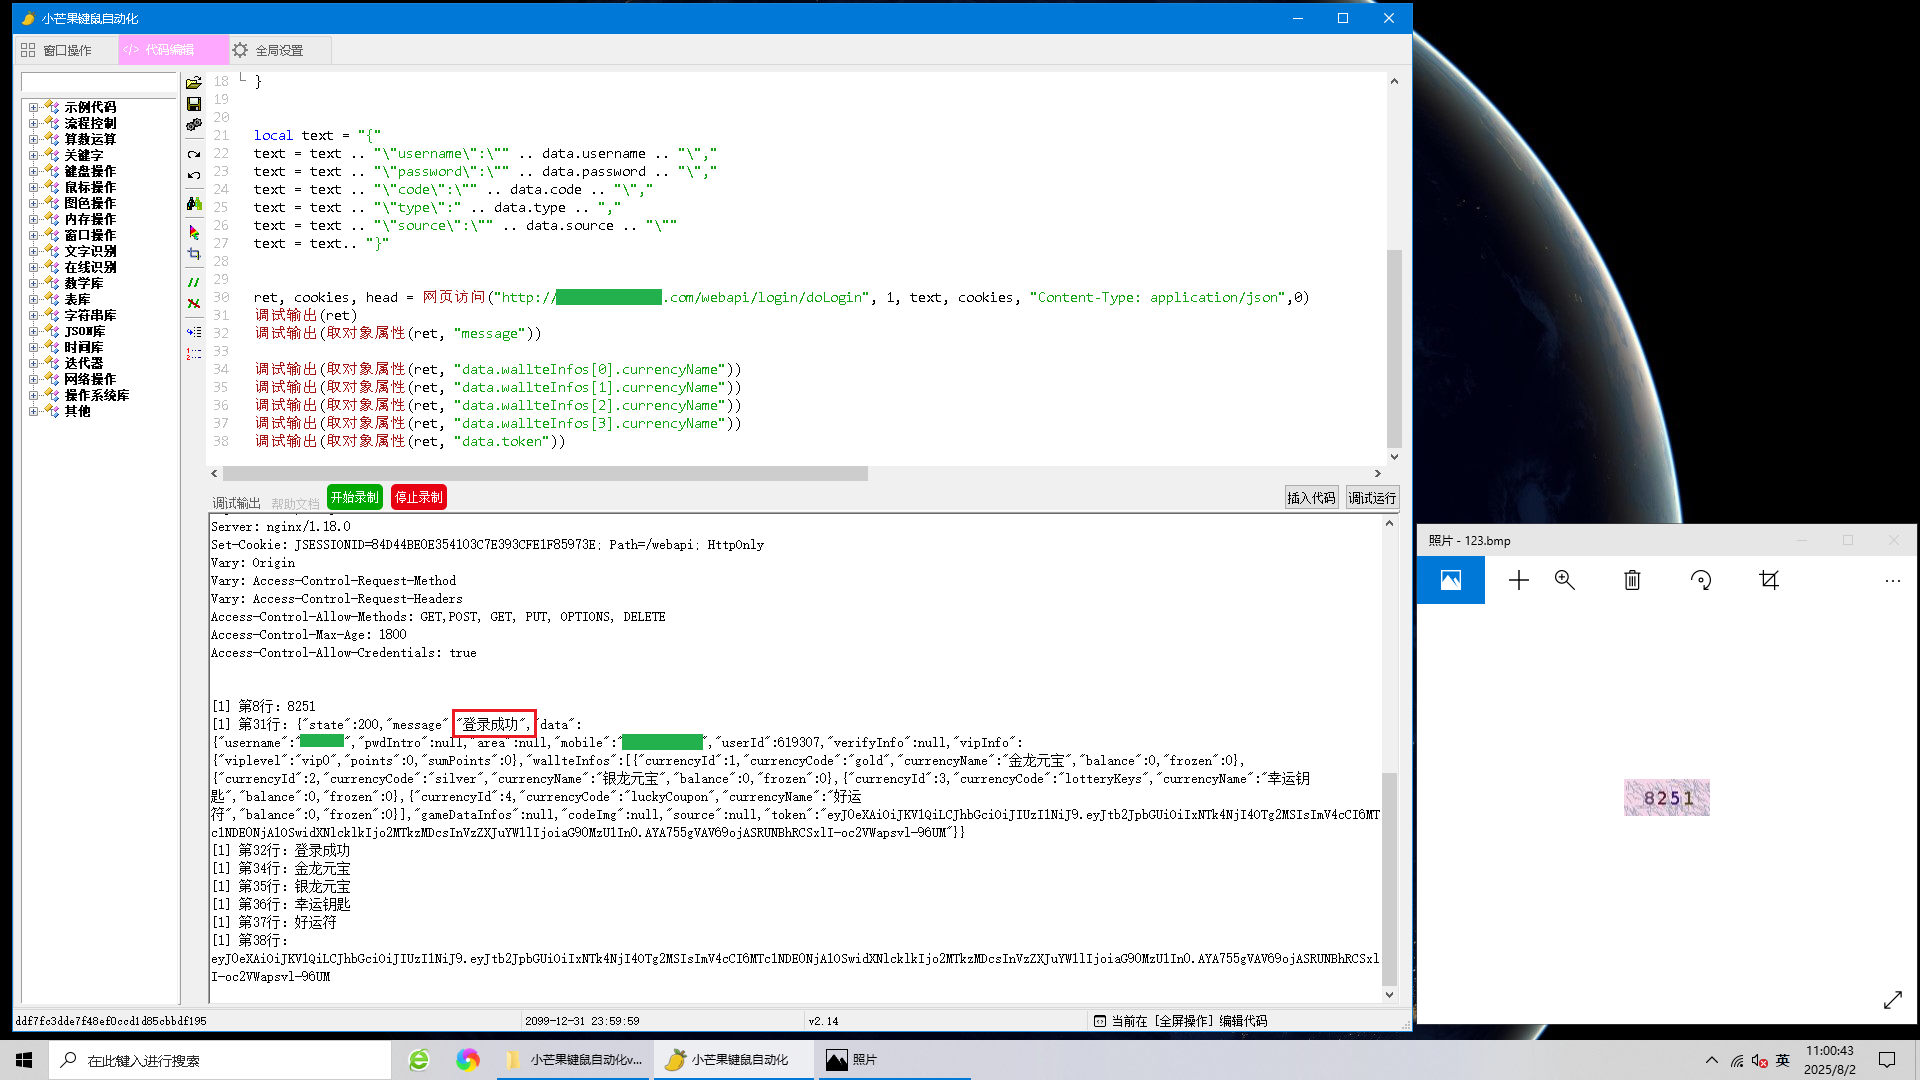1920x1080 pixels.
Task: Expand the 操作系统库 tree node
Action: [x=33, y=395]
